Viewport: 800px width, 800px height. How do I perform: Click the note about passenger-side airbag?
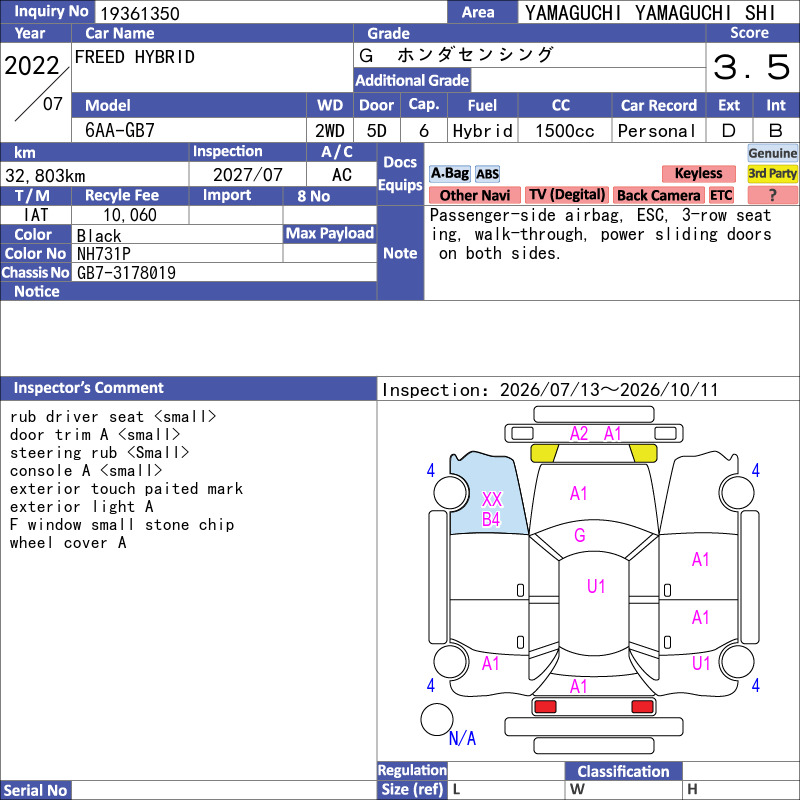(x=601, y=234)
